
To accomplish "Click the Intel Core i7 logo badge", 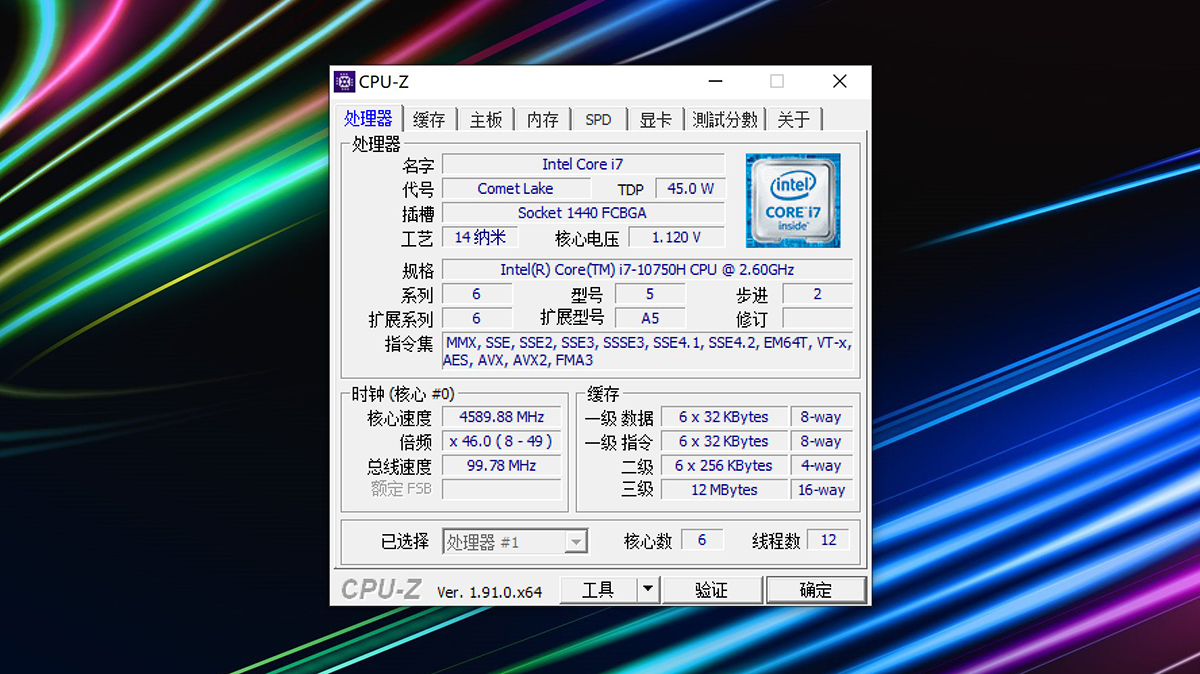I will click(x=793, y=200).
